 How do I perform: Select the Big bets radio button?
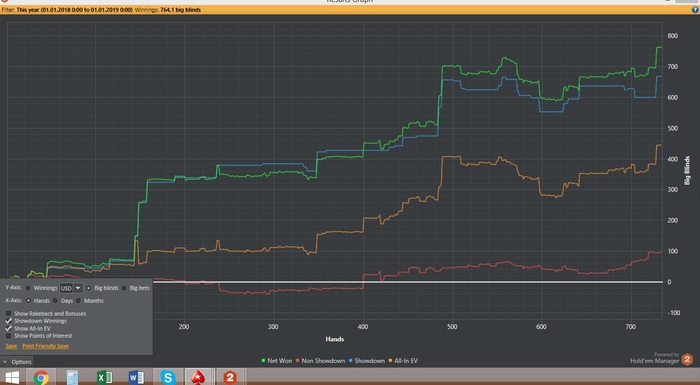[124, 288]
